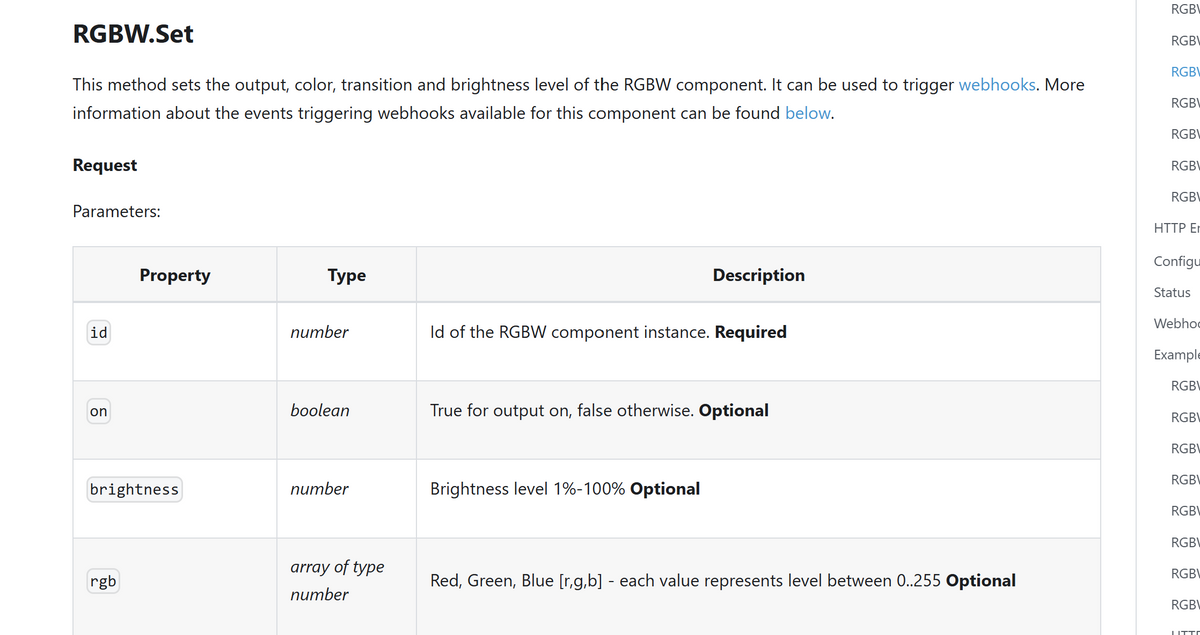Click the RGBW.Set section heading
The image size is (1200, 635).
pos(133,34)
